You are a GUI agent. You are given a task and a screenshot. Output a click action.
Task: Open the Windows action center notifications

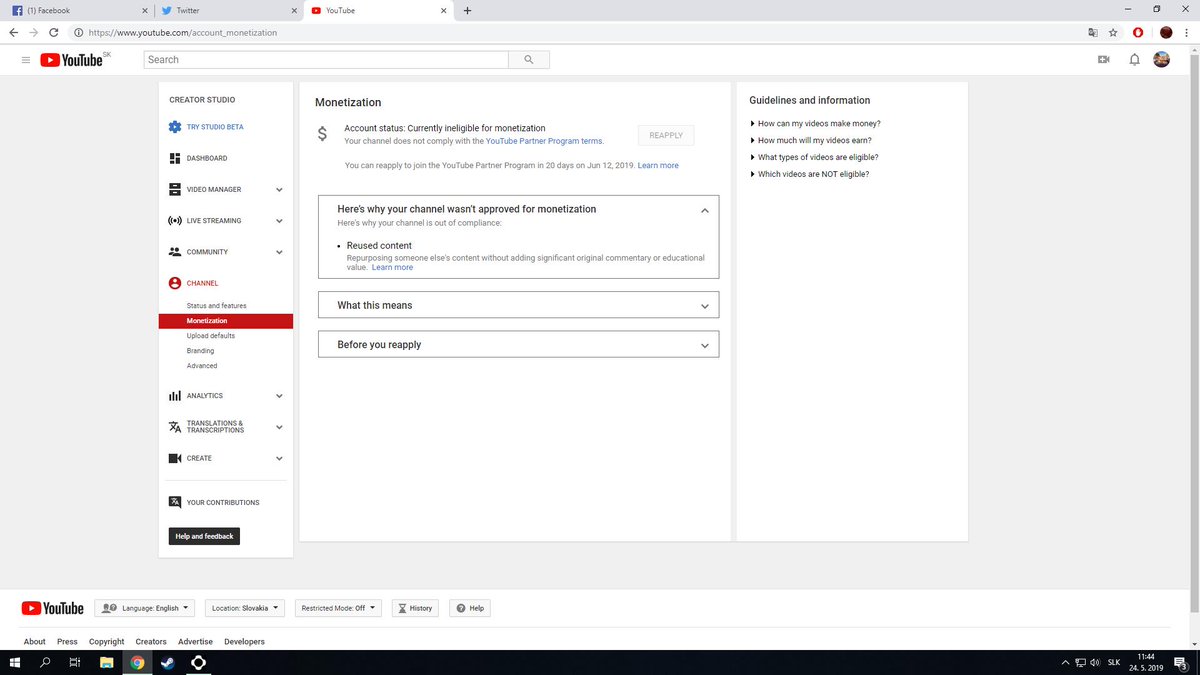pos(1180,663)
